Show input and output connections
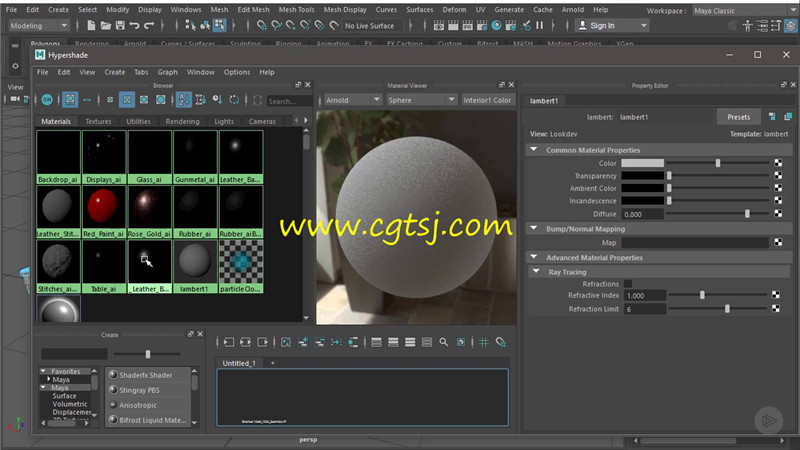 [245, 342]
